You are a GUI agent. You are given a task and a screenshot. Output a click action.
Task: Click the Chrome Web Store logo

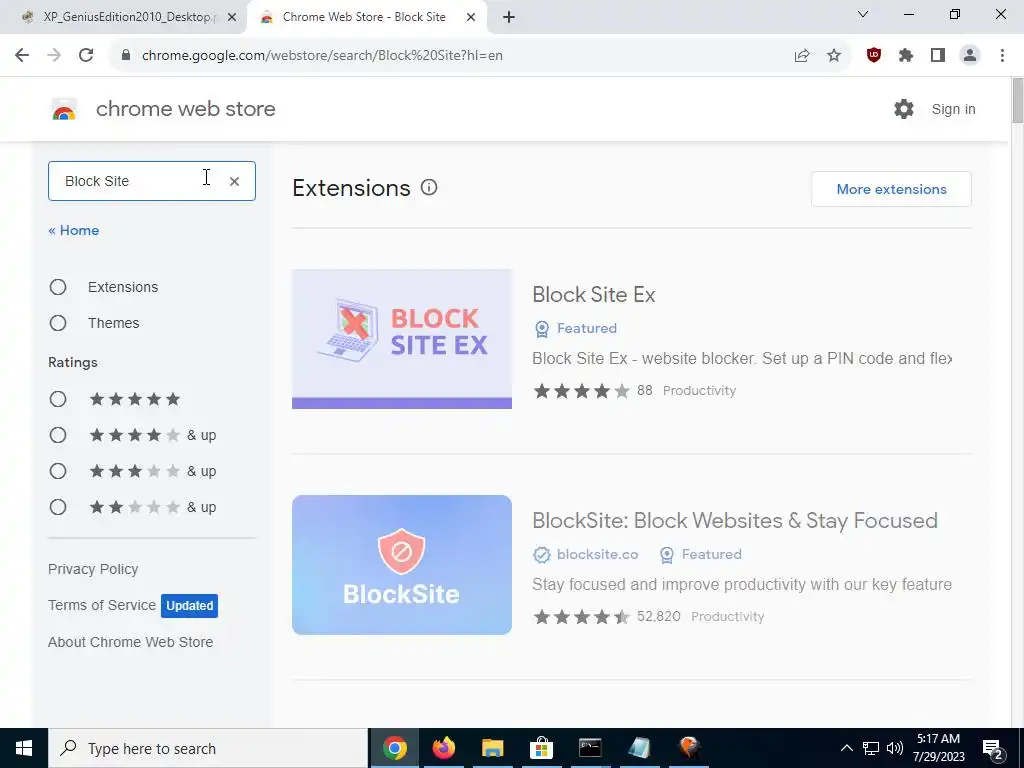pyautogui.click(x=64, y=109)
